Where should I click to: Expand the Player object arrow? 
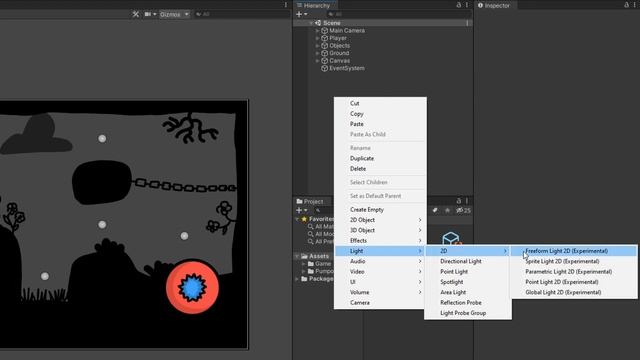click(317, 38)
